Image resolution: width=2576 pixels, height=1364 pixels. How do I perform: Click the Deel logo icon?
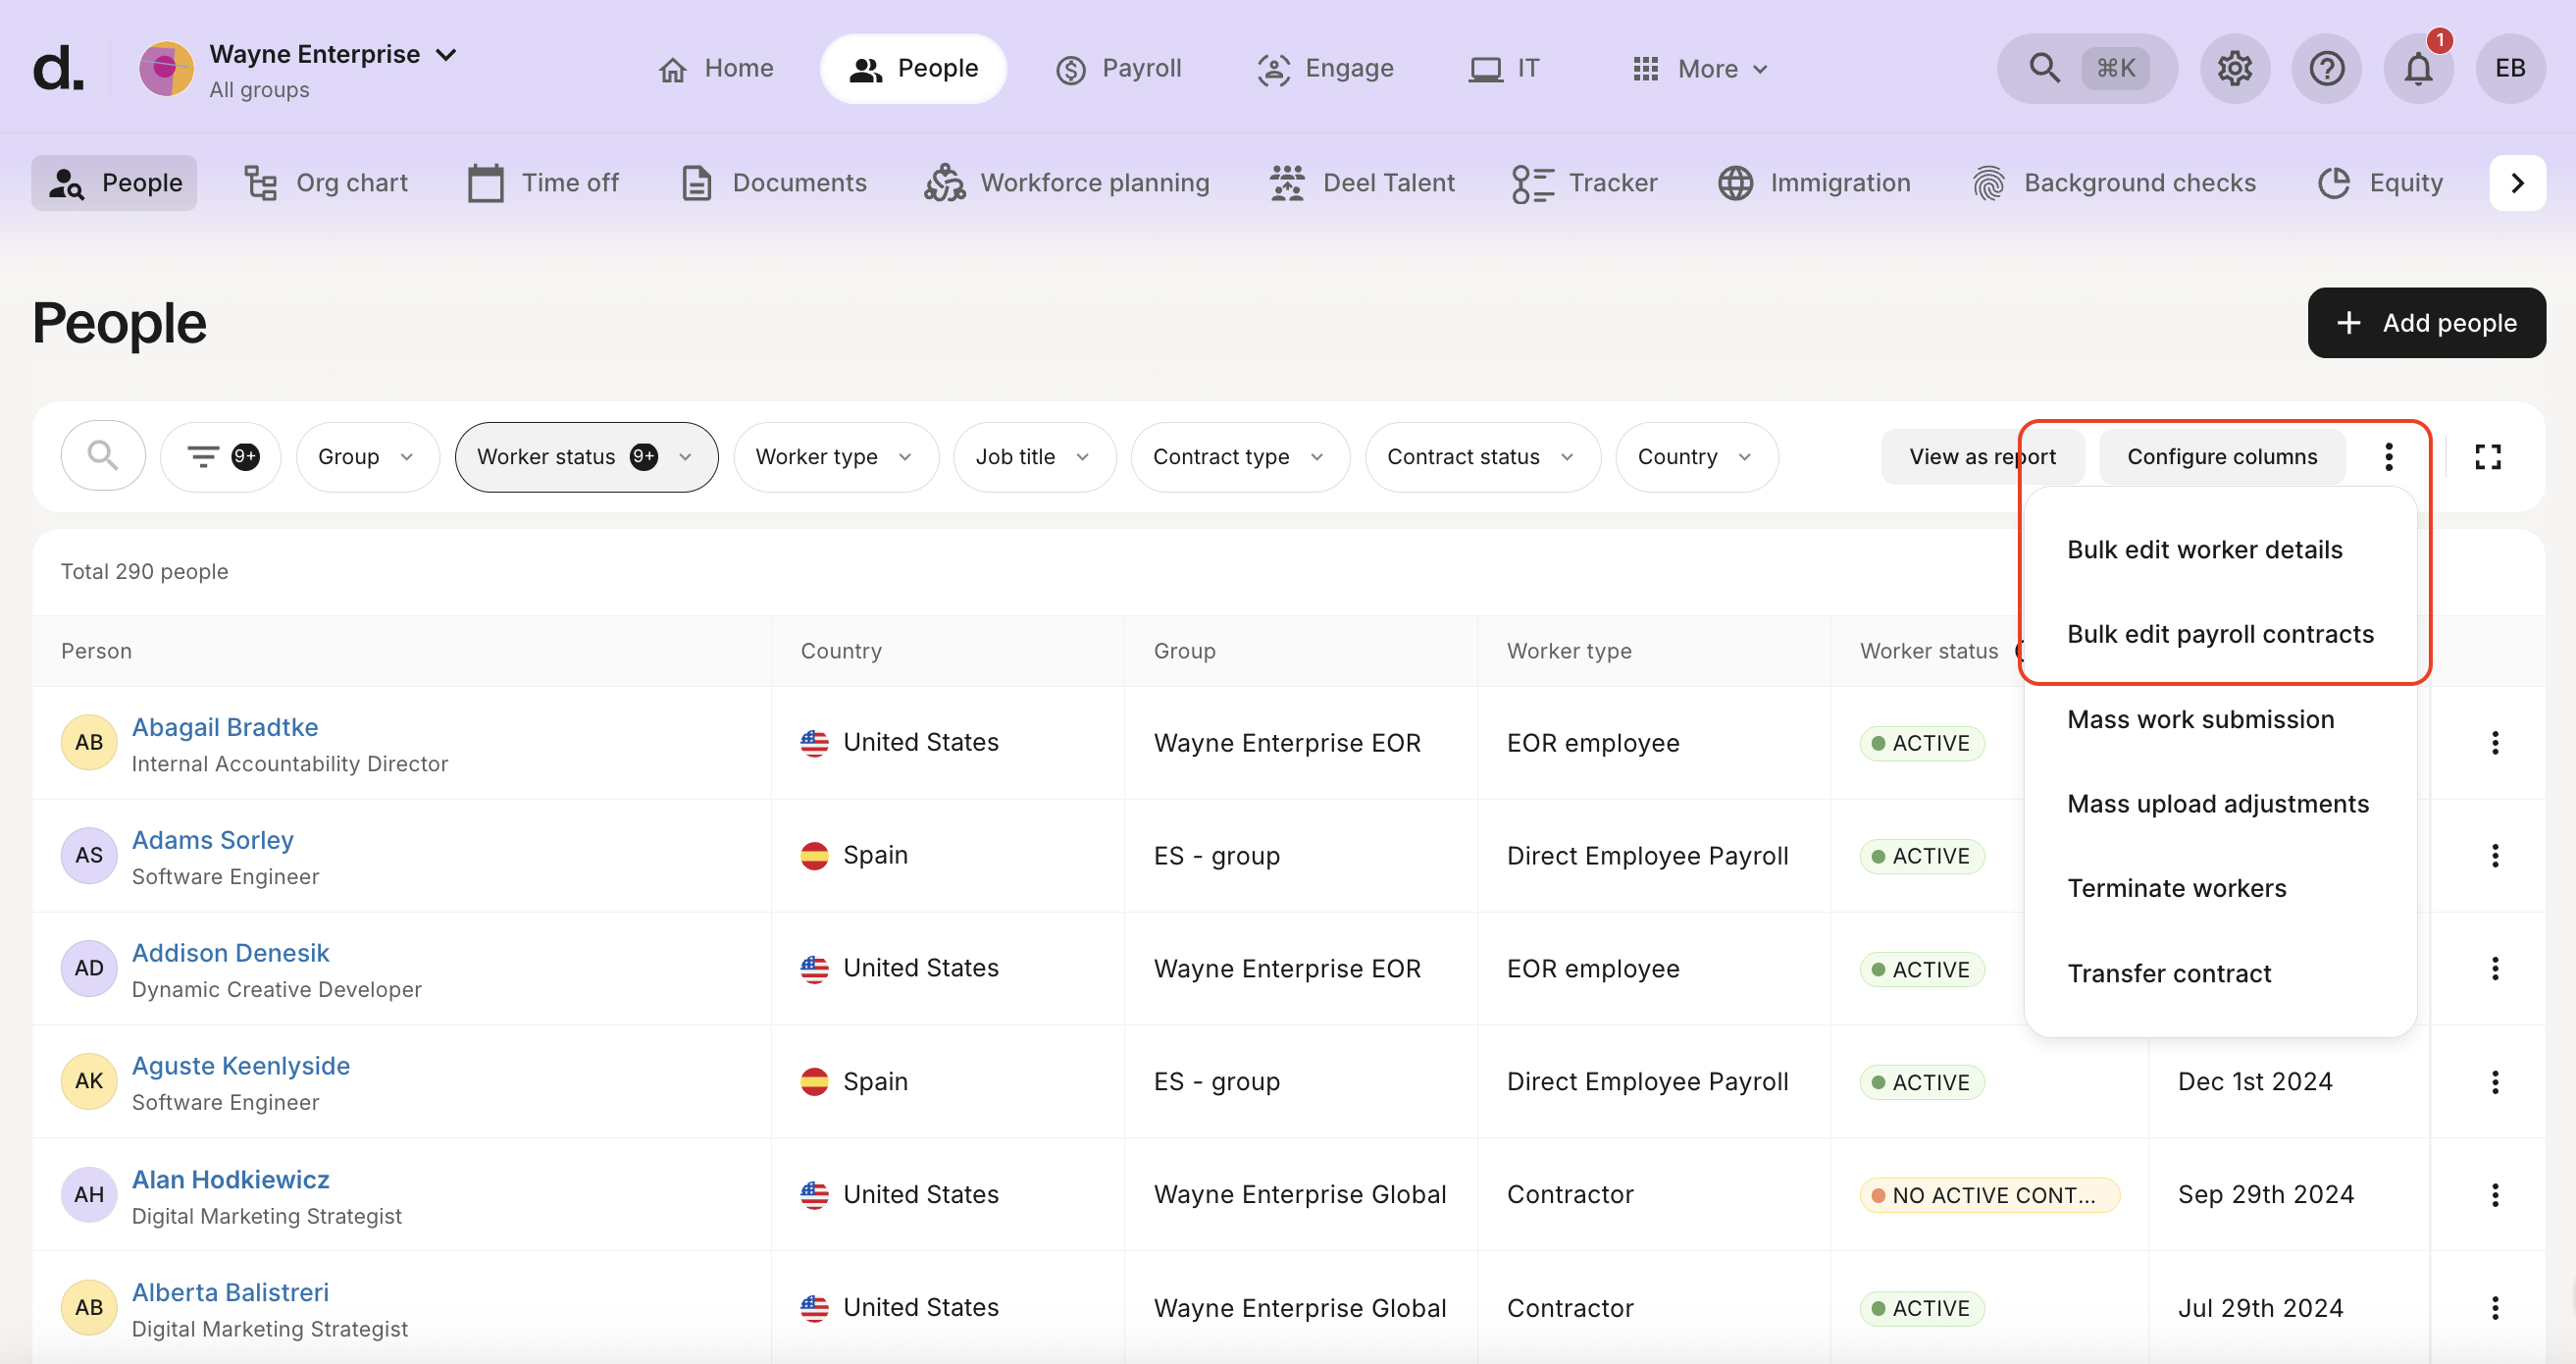[58, 68]
